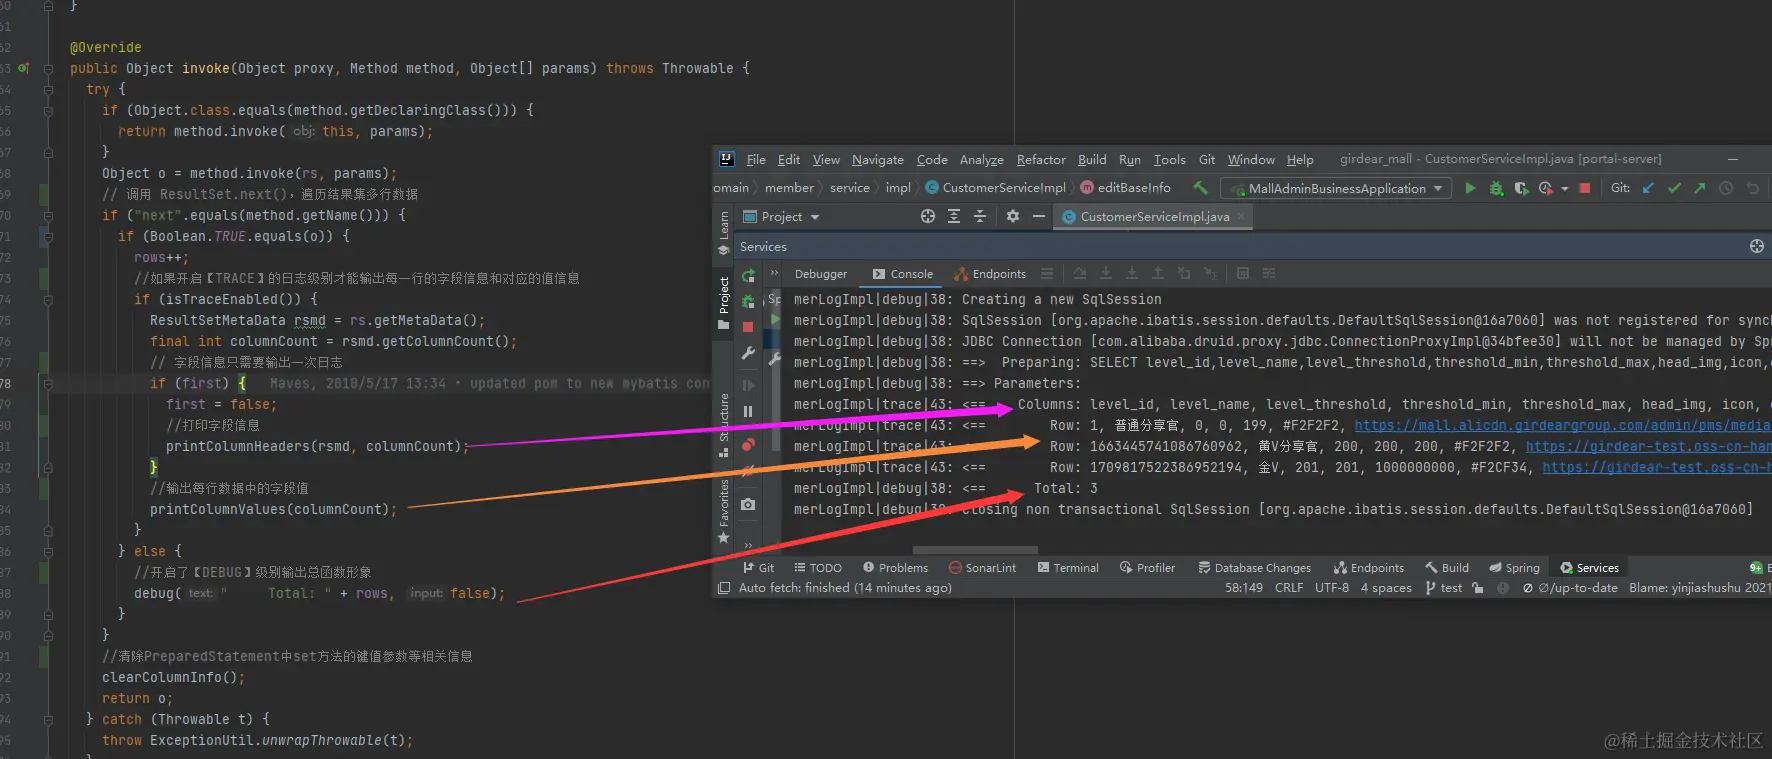Click the wrench settings icon in Services sidebar
The height and width of the screenshot is (759, 1772).
pos(748,353)
